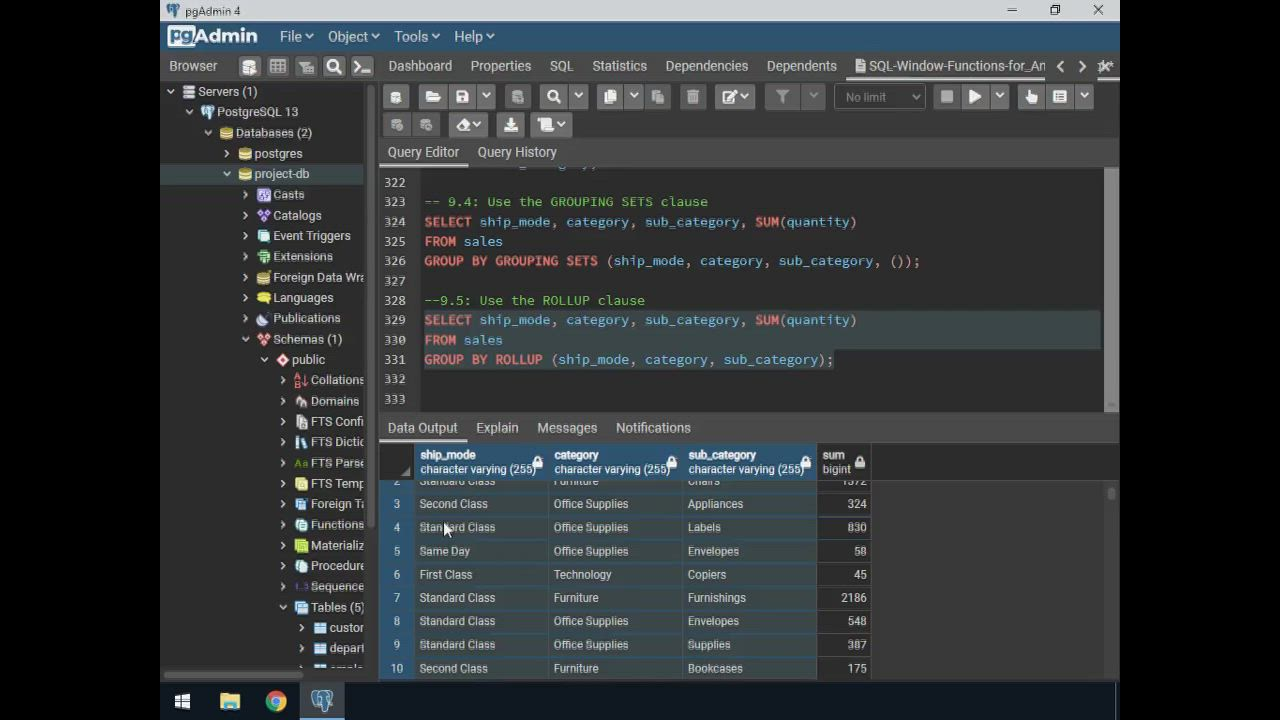Viewport: 1280px width, 720px height.
Task: Click the Dashboard tab
Action: point(420,66)
